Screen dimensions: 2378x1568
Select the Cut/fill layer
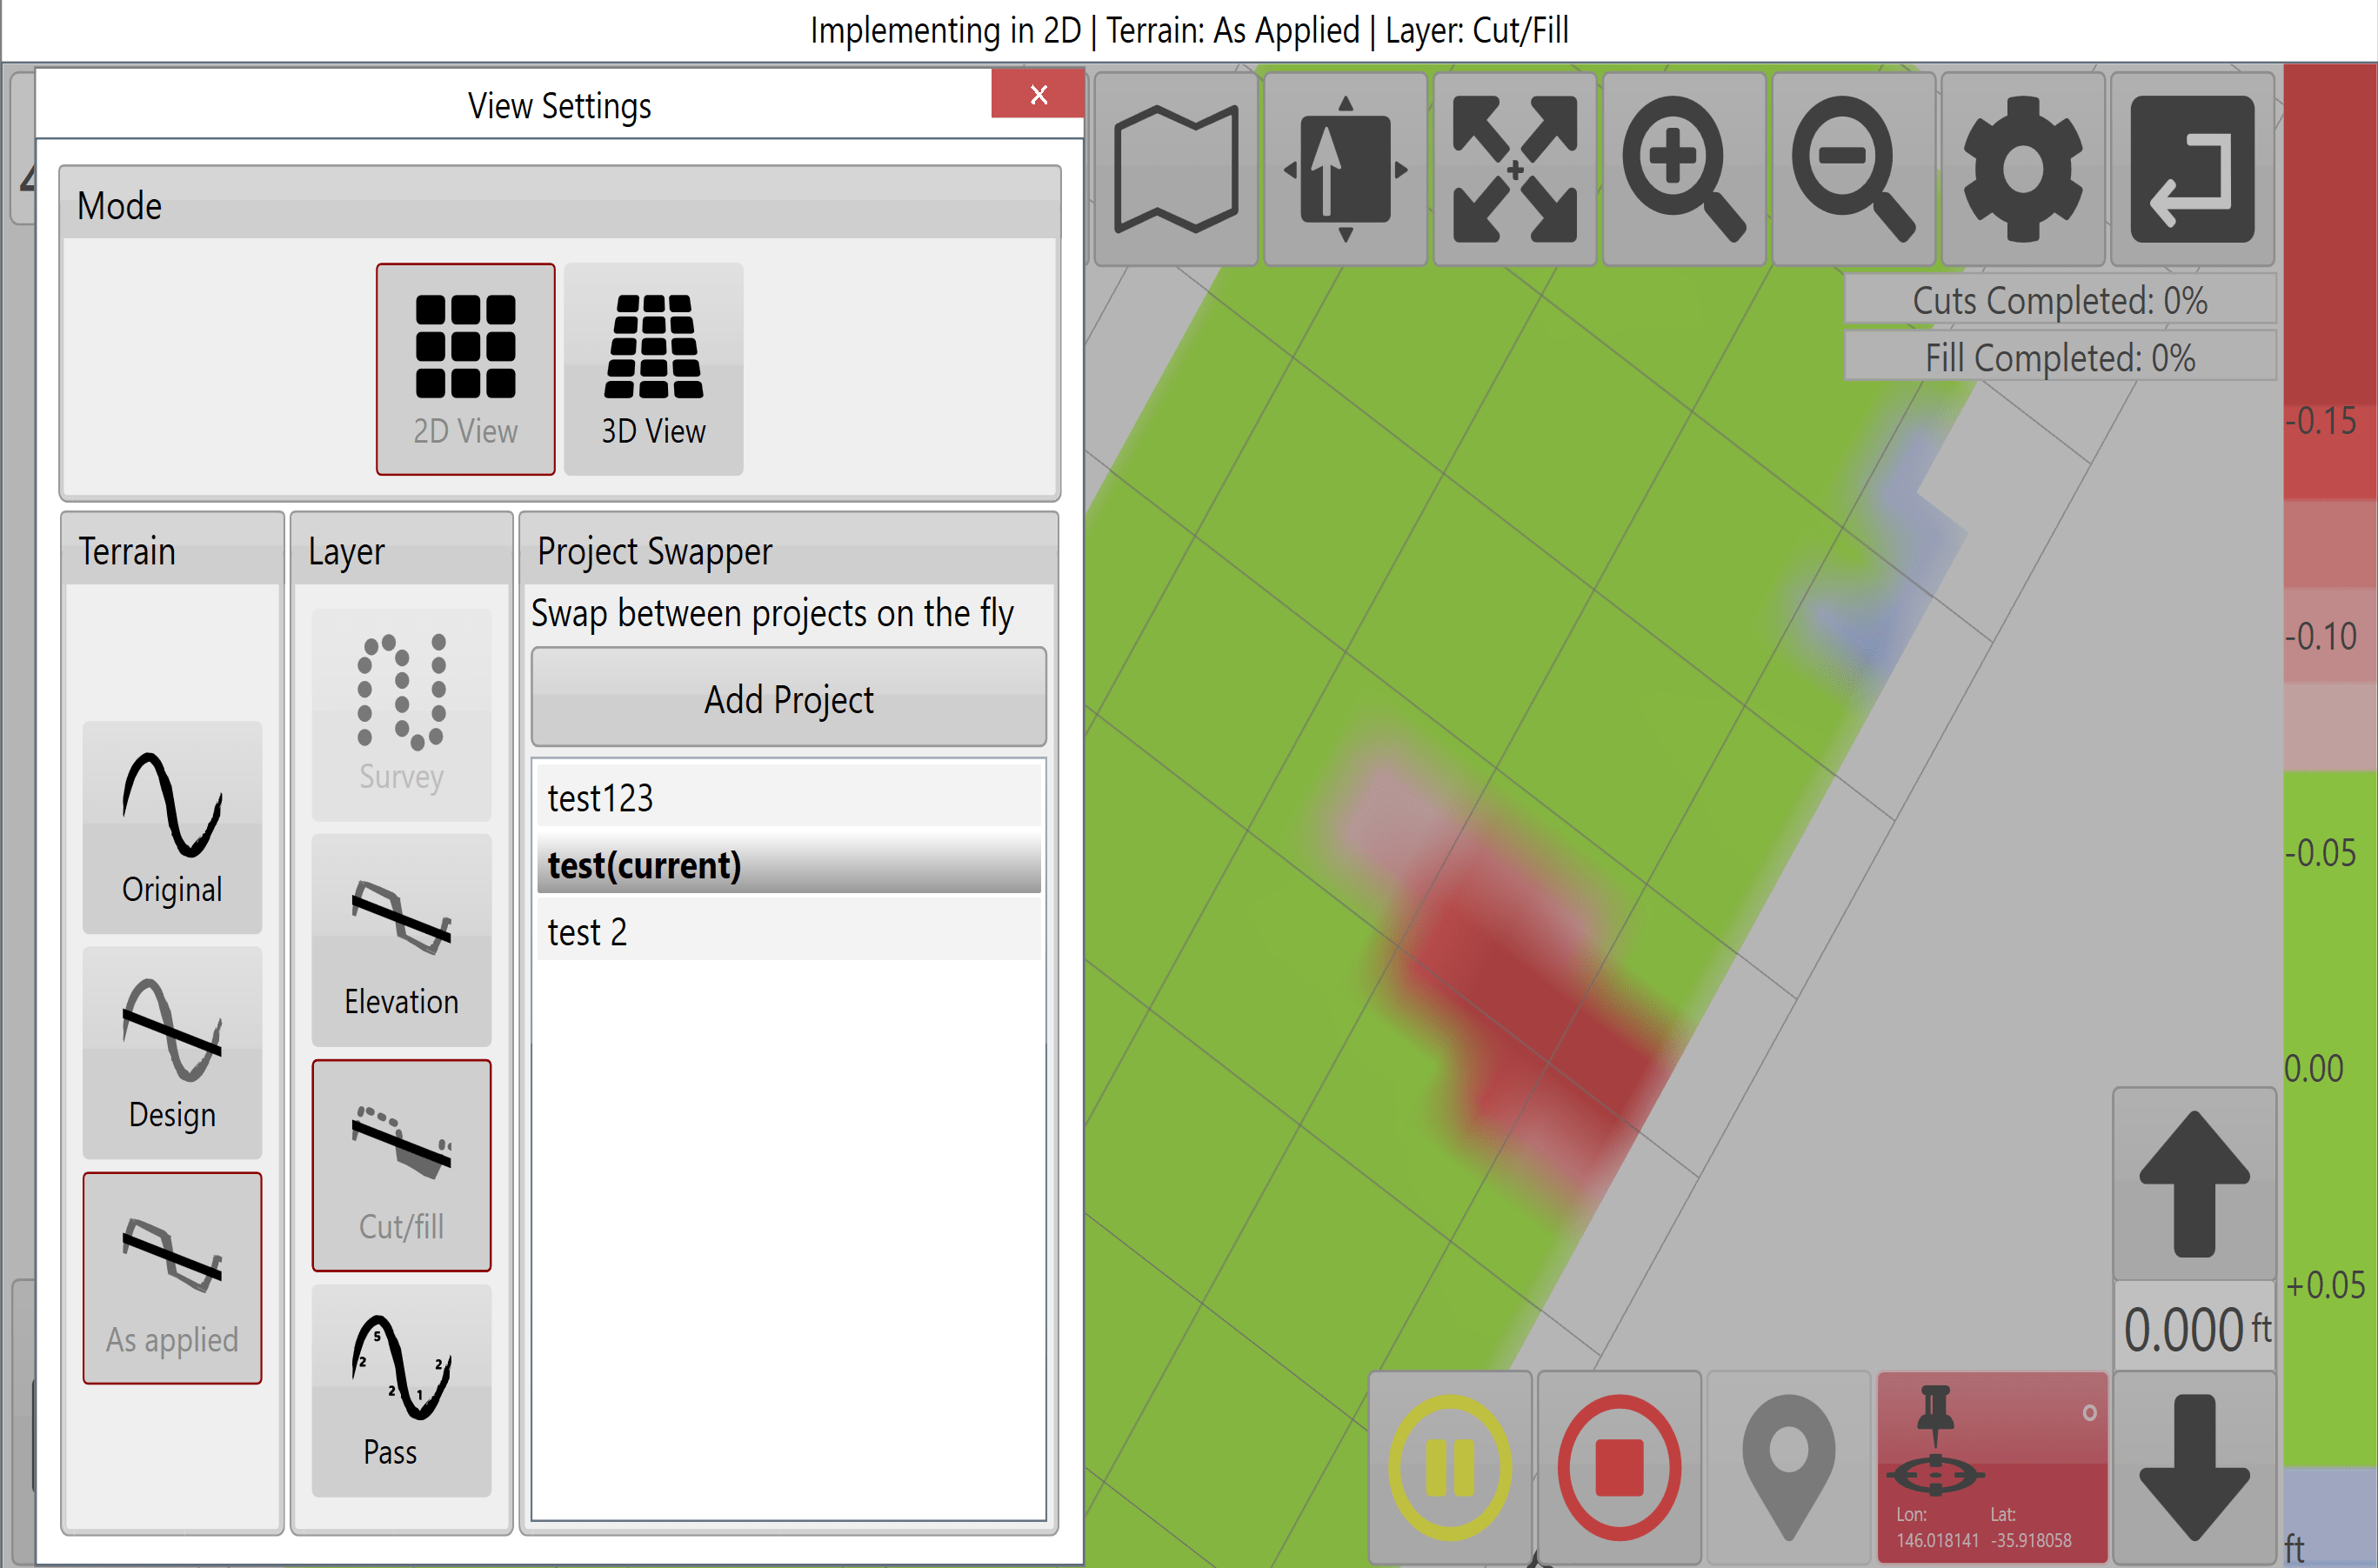402,1165
